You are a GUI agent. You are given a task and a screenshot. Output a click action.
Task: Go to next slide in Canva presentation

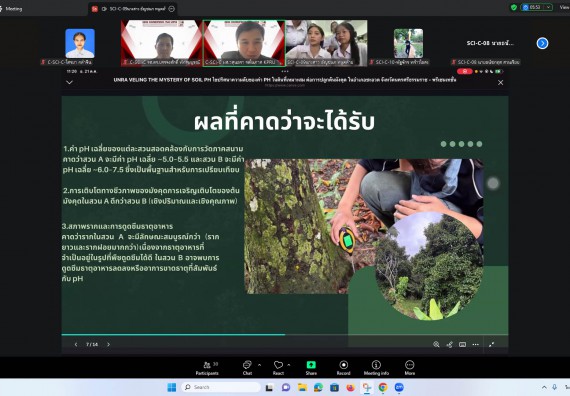click(x=108, y=344)
